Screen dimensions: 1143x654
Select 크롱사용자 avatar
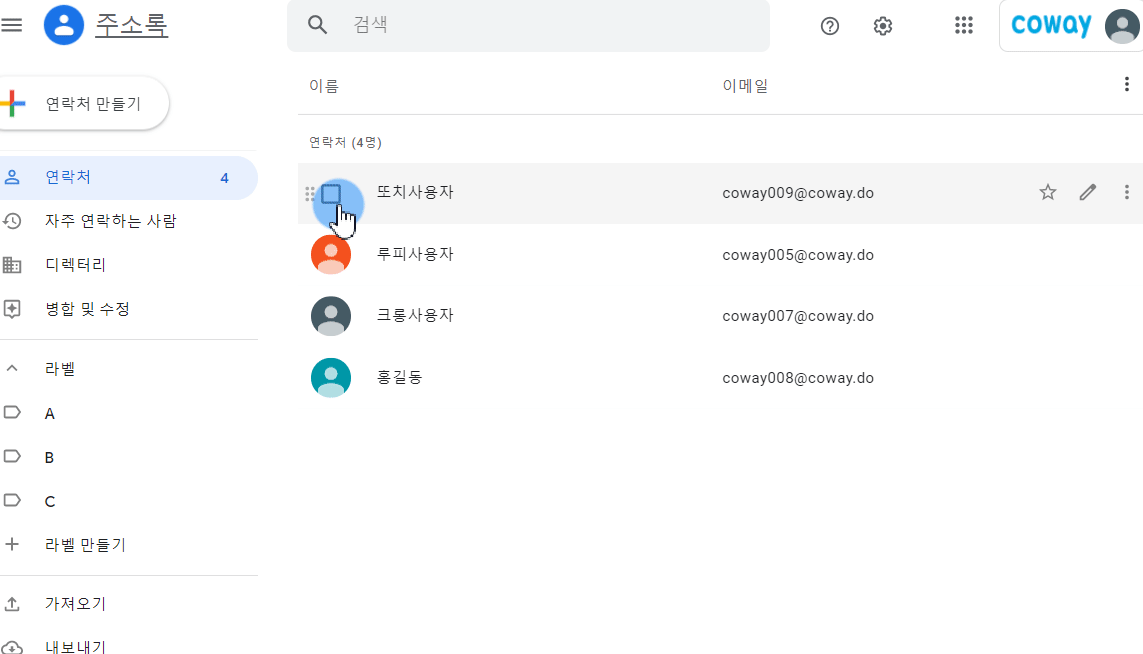pyautogui.click(x=331, y=316)
